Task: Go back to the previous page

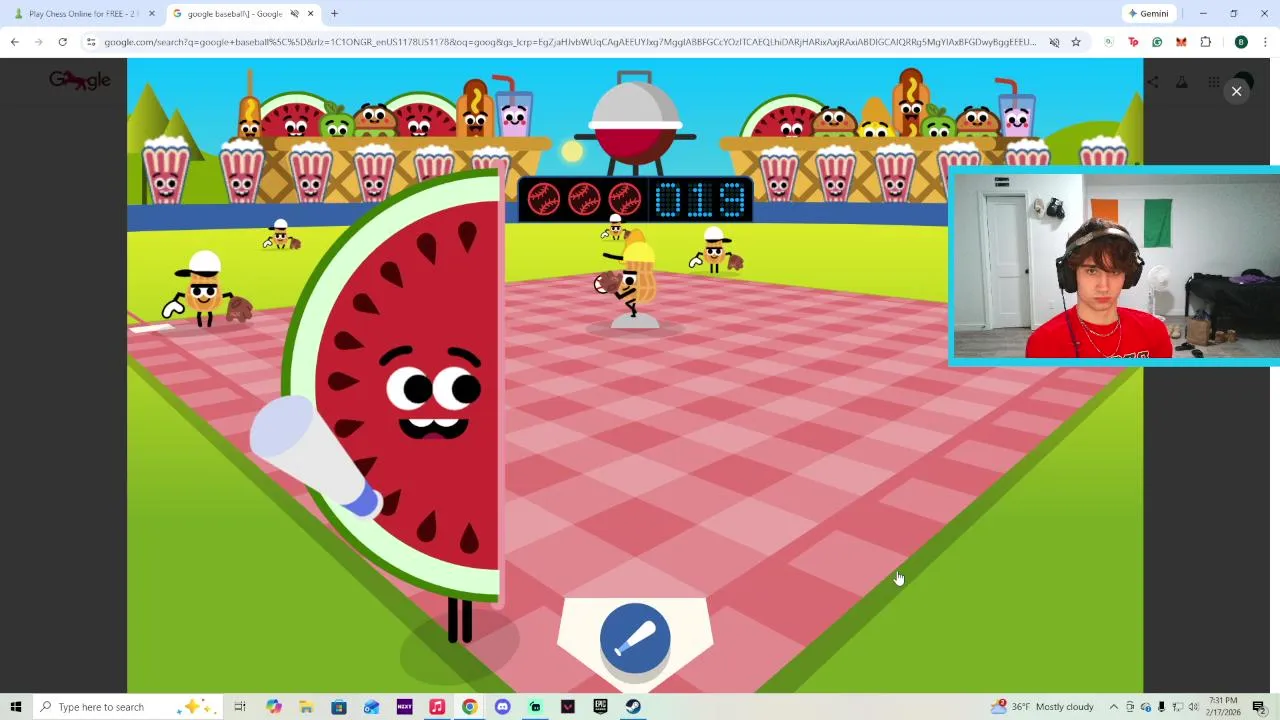Action: (14, 42)
